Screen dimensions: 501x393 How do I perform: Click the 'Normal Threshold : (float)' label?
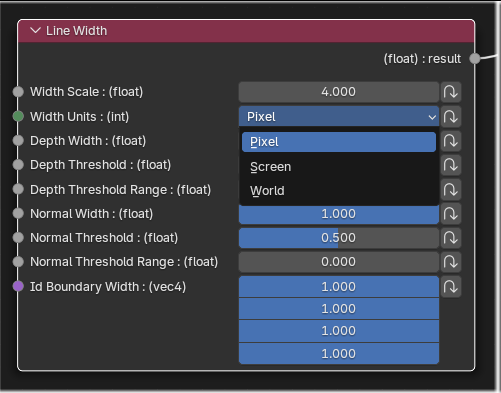coord(104,238)
